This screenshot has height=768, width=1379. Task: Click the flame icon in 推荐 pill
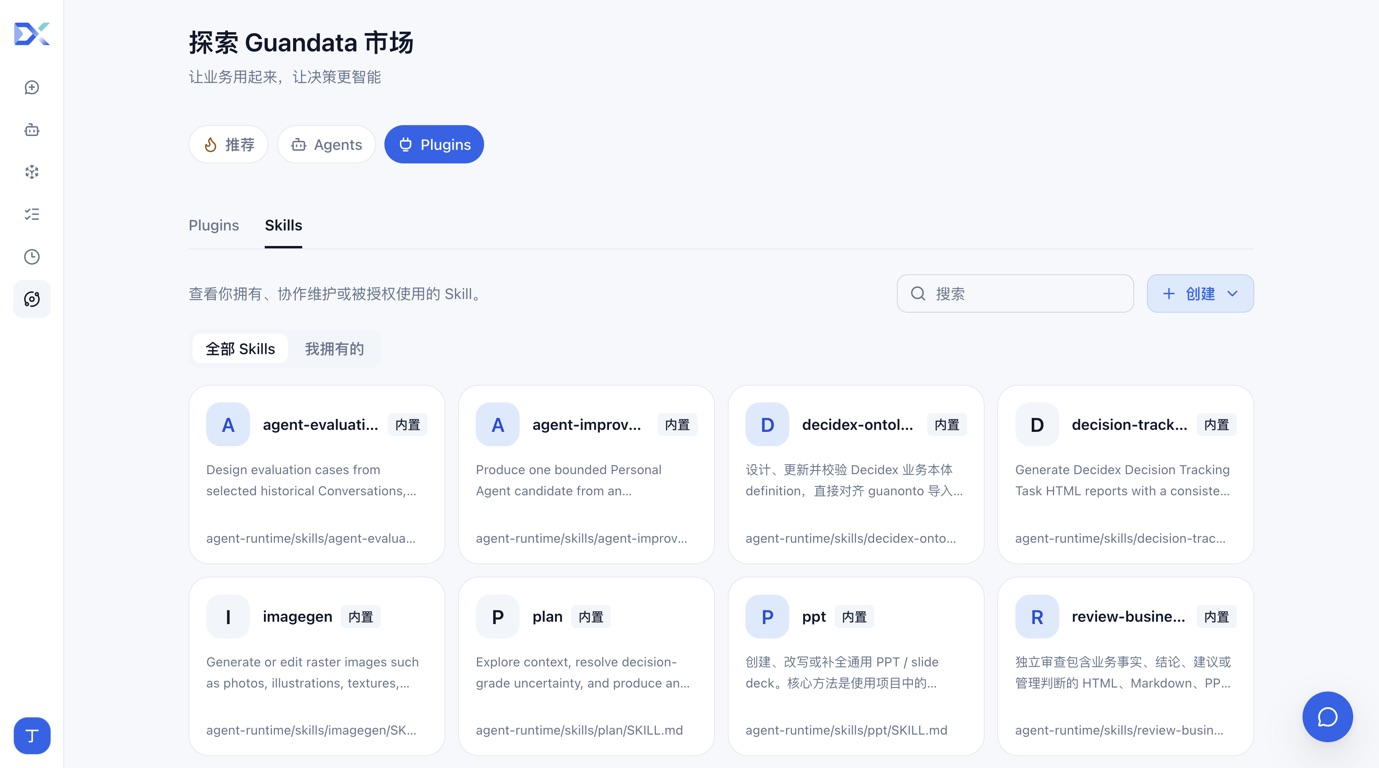coord(210,145)
